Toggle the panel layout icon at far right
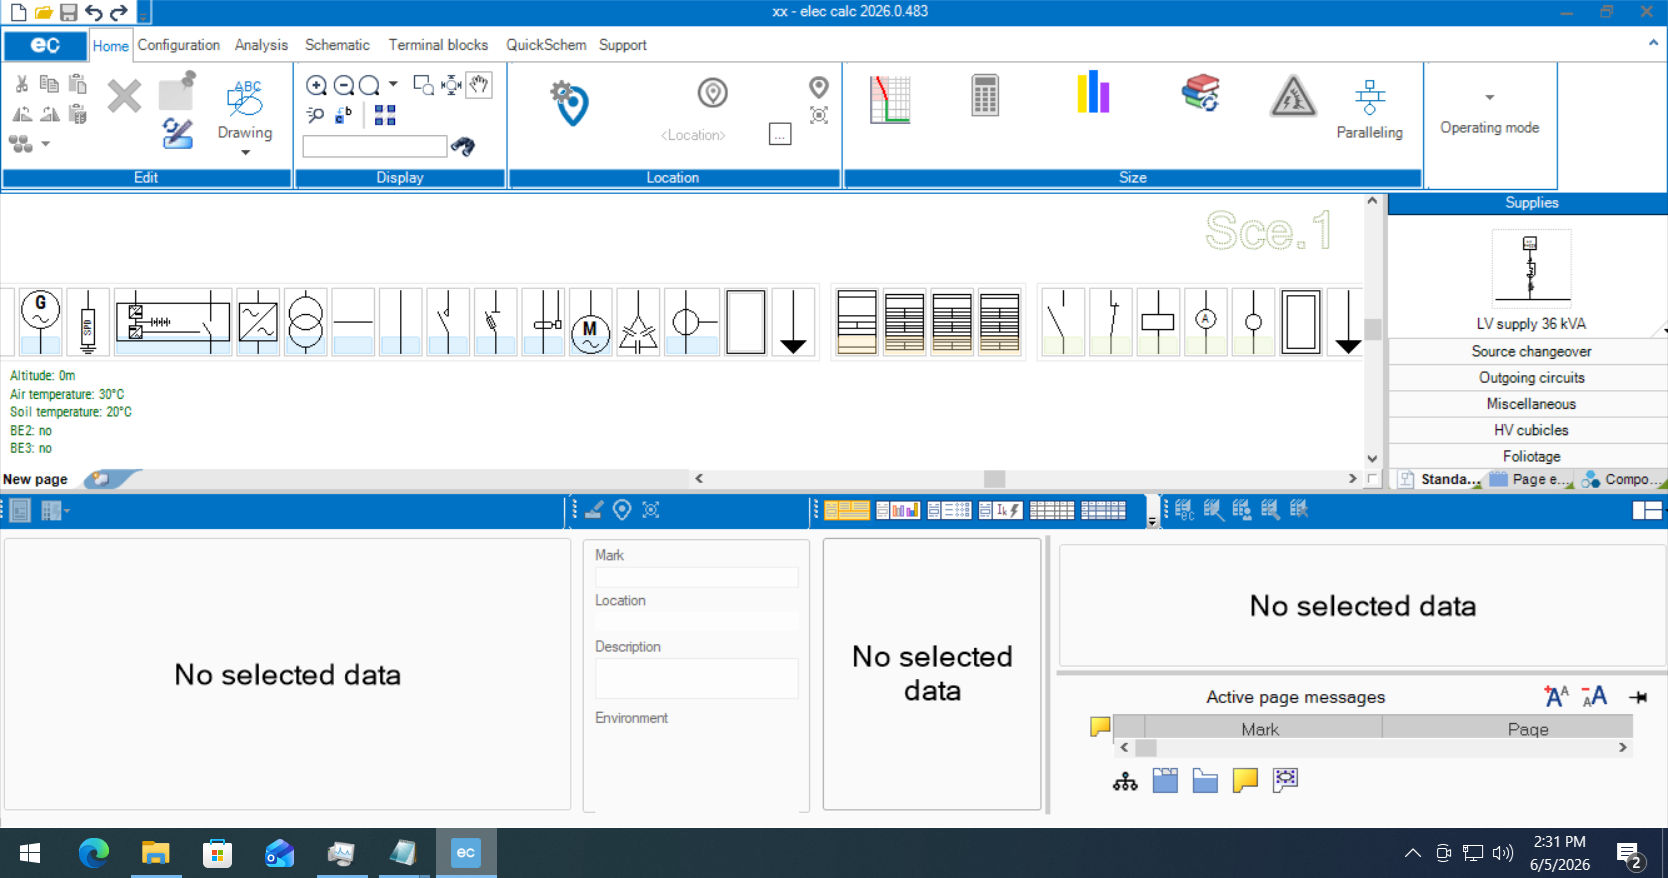The width and height of the screenshot is (1668, 878). [x=1647, y=510]
